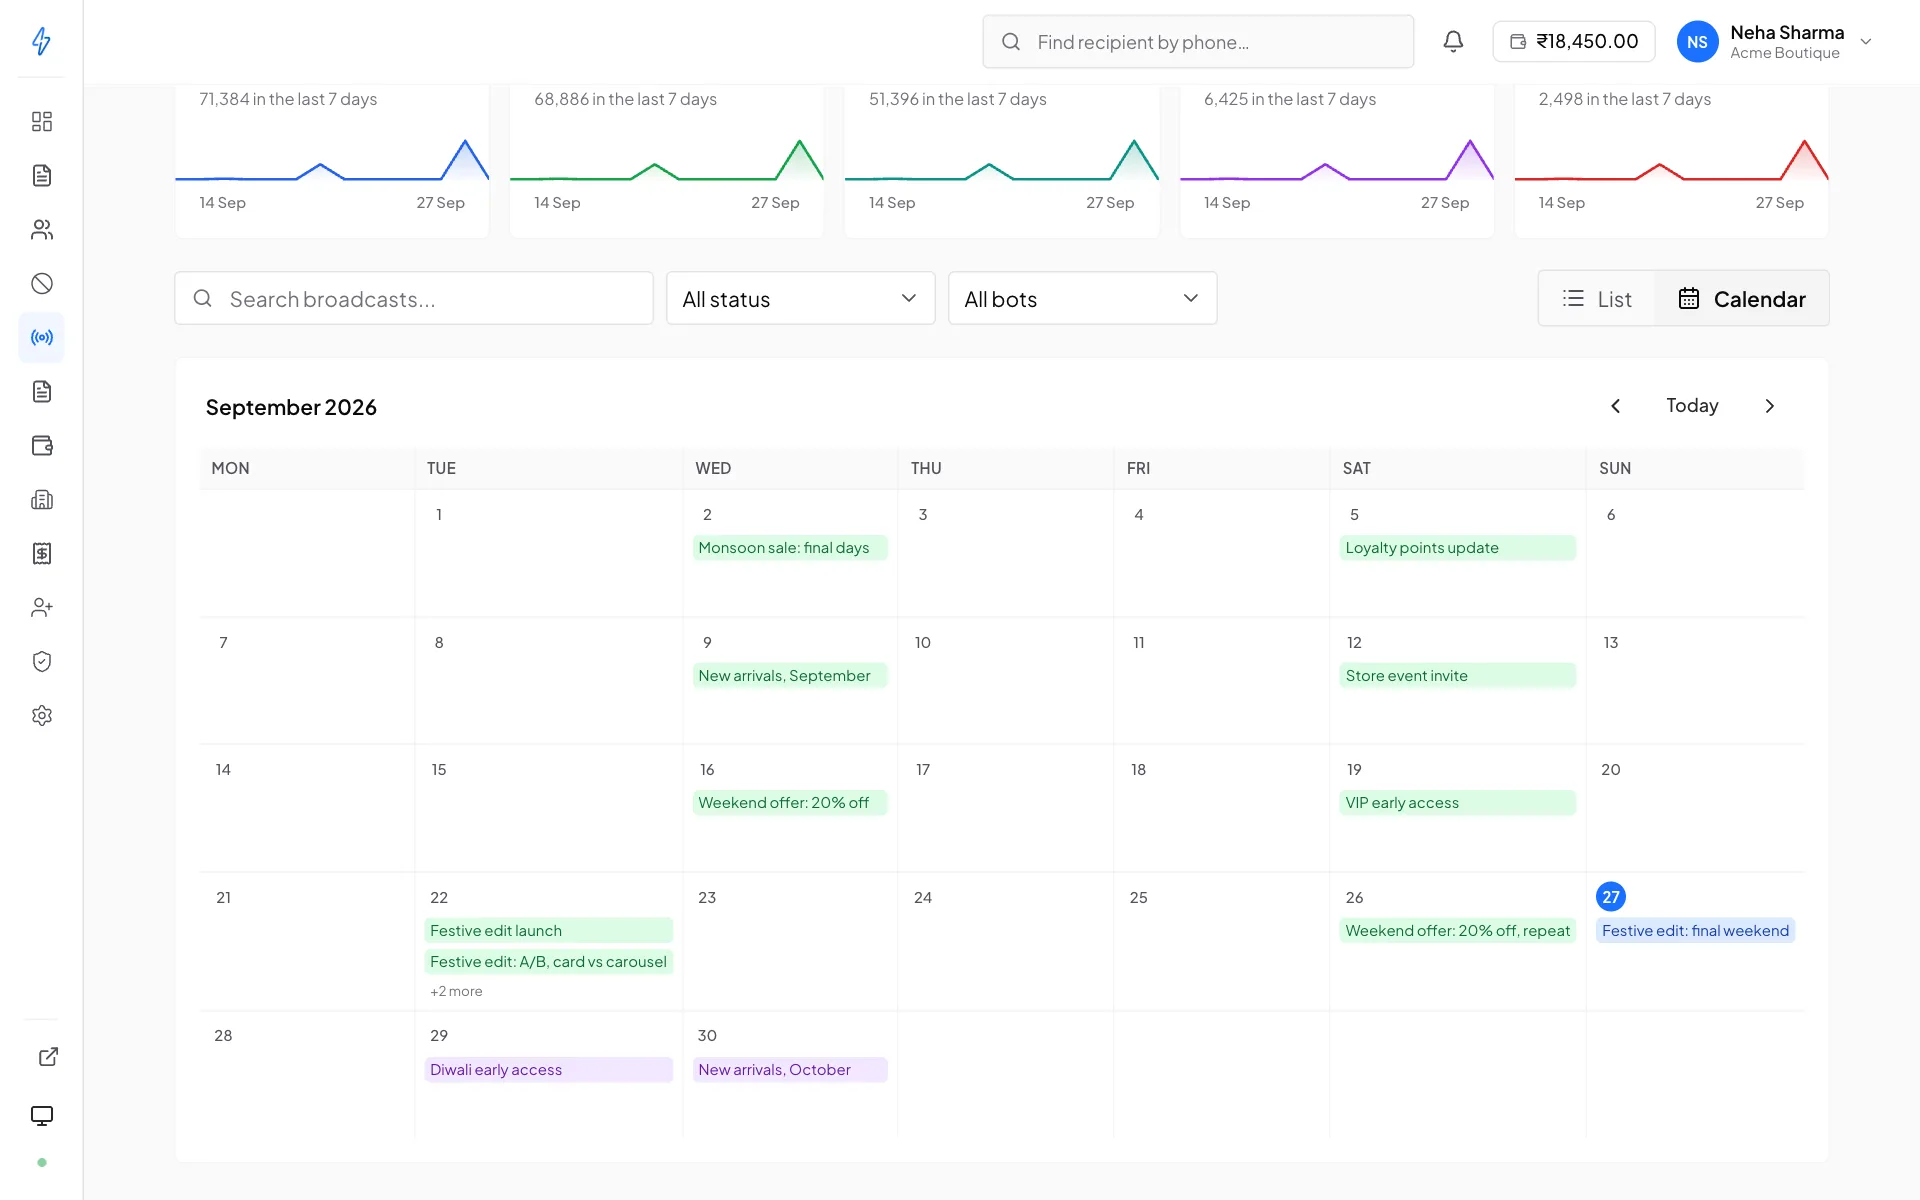Open the Monsoon sale: final days event
Viewport: 1920px width, 1200px height.
[790, 548]
